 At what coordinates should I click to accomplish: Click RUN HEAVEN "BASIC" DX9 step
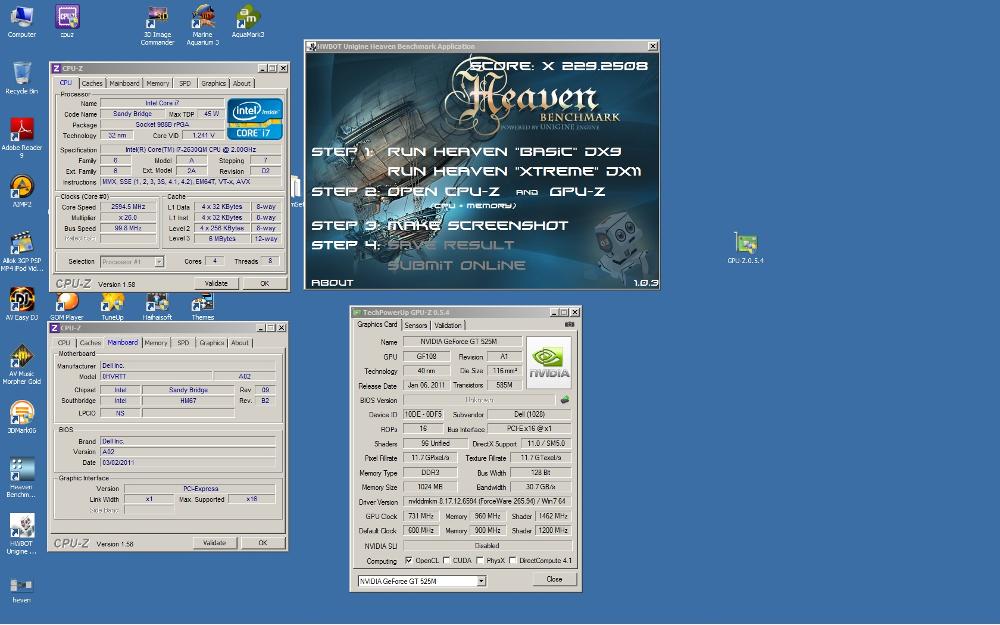pos(504,152)
